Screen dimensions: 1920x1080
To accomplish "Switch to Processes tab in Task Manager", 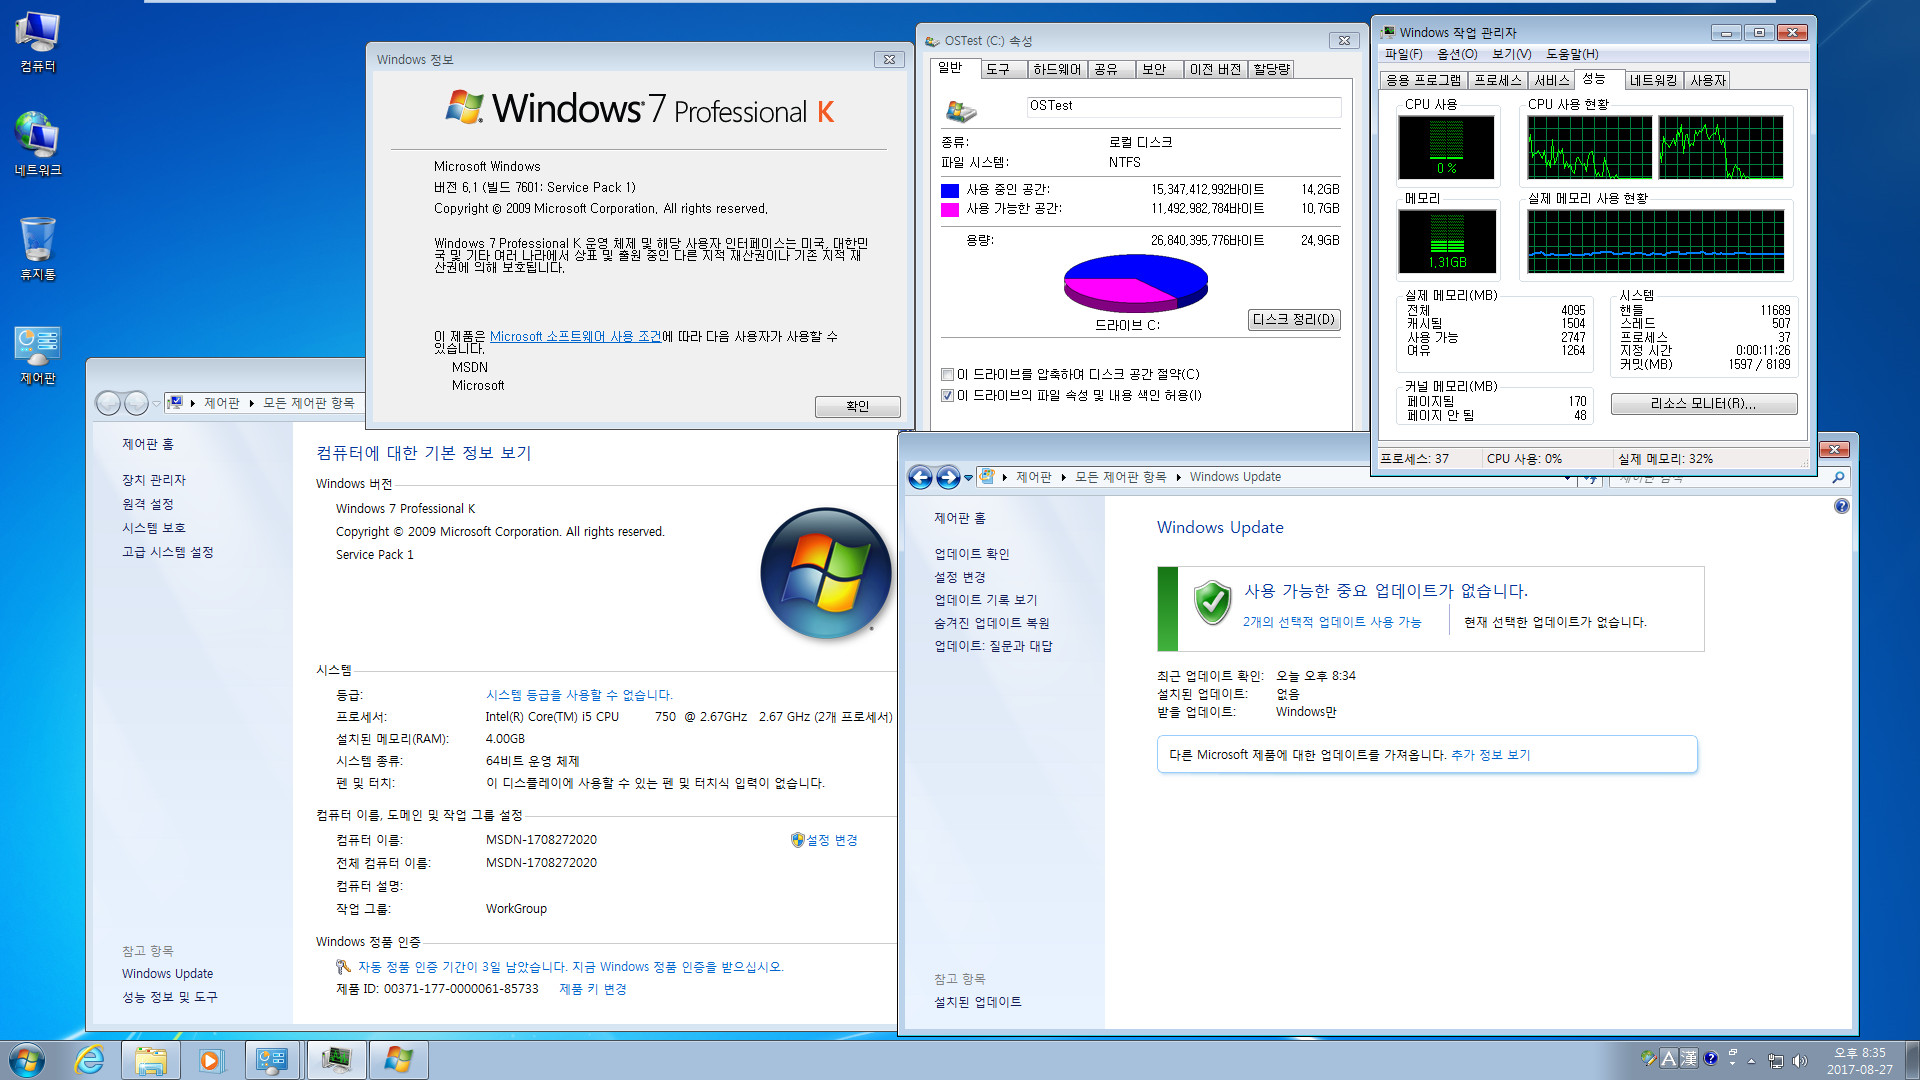I will tap(1498, 80).
